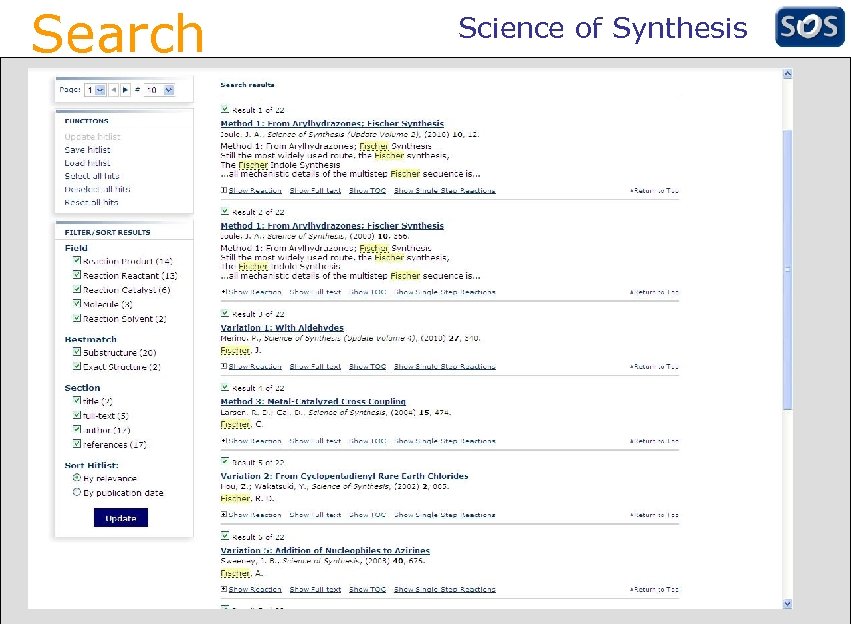Click Save hitlist
The width and height of the screenshot is (851, 624).
click(x=87, y=150)
